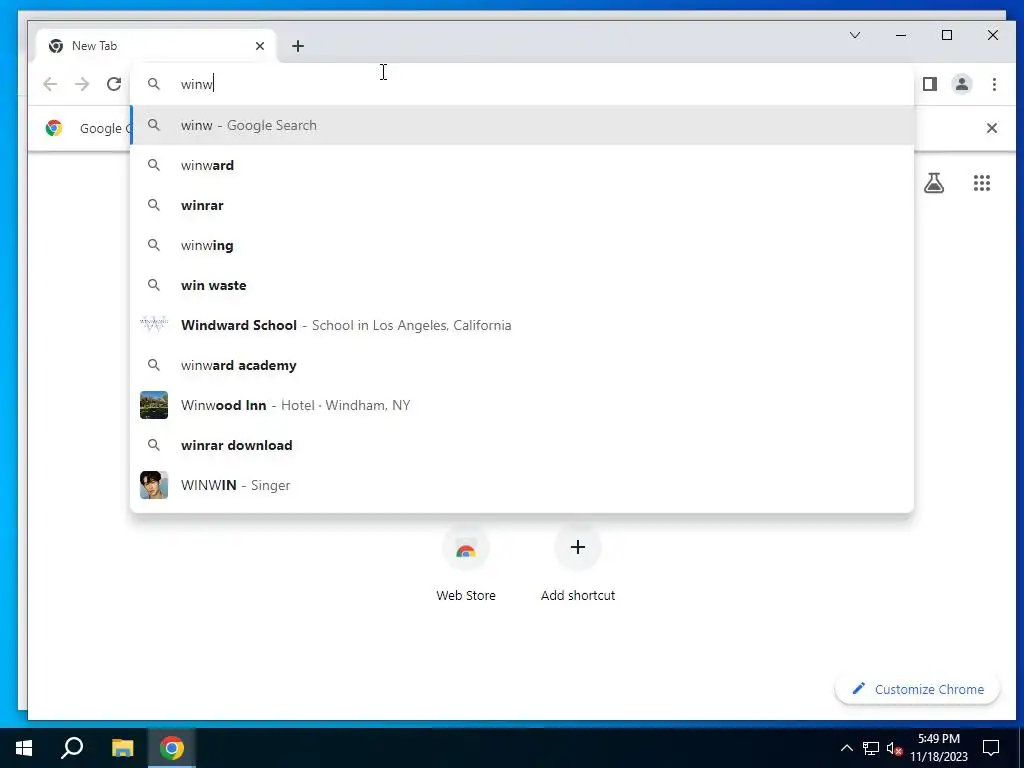Click the WINWIN singer thumbnail

[x=154, y=485]
